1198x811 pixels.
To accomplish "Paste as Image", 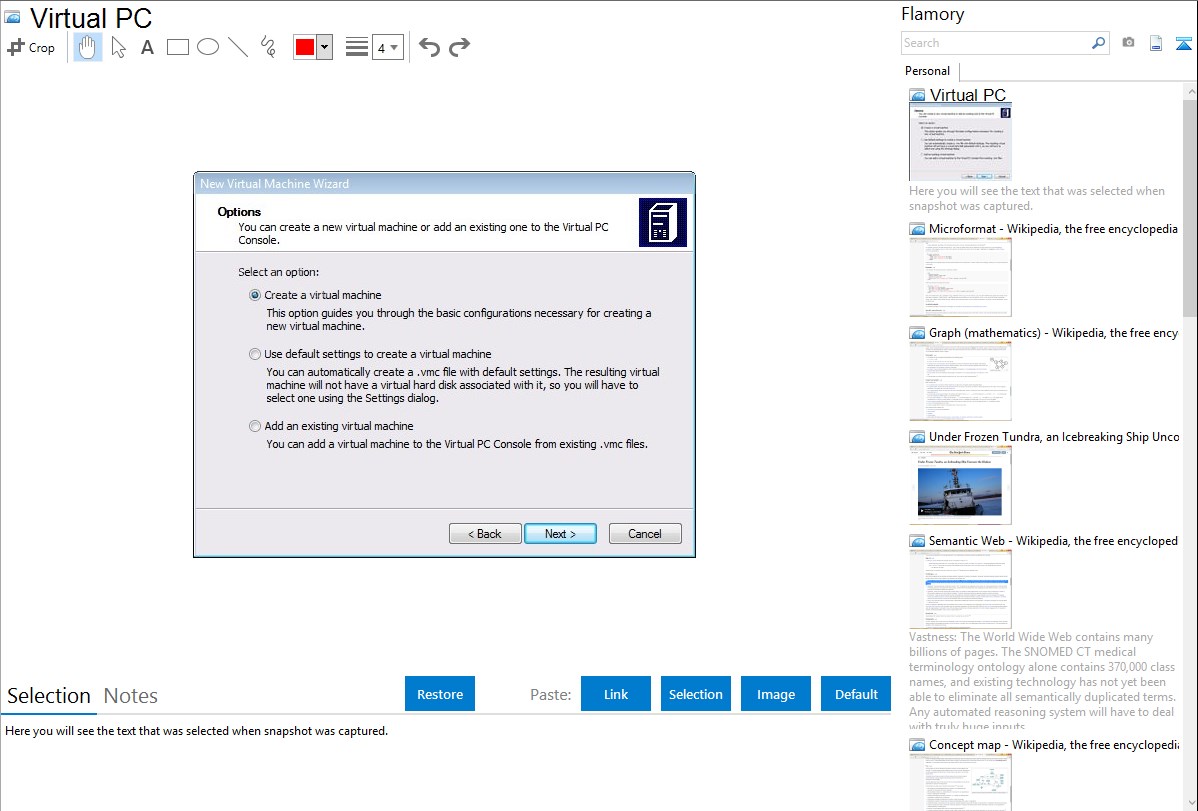I will tap(775, 694).
